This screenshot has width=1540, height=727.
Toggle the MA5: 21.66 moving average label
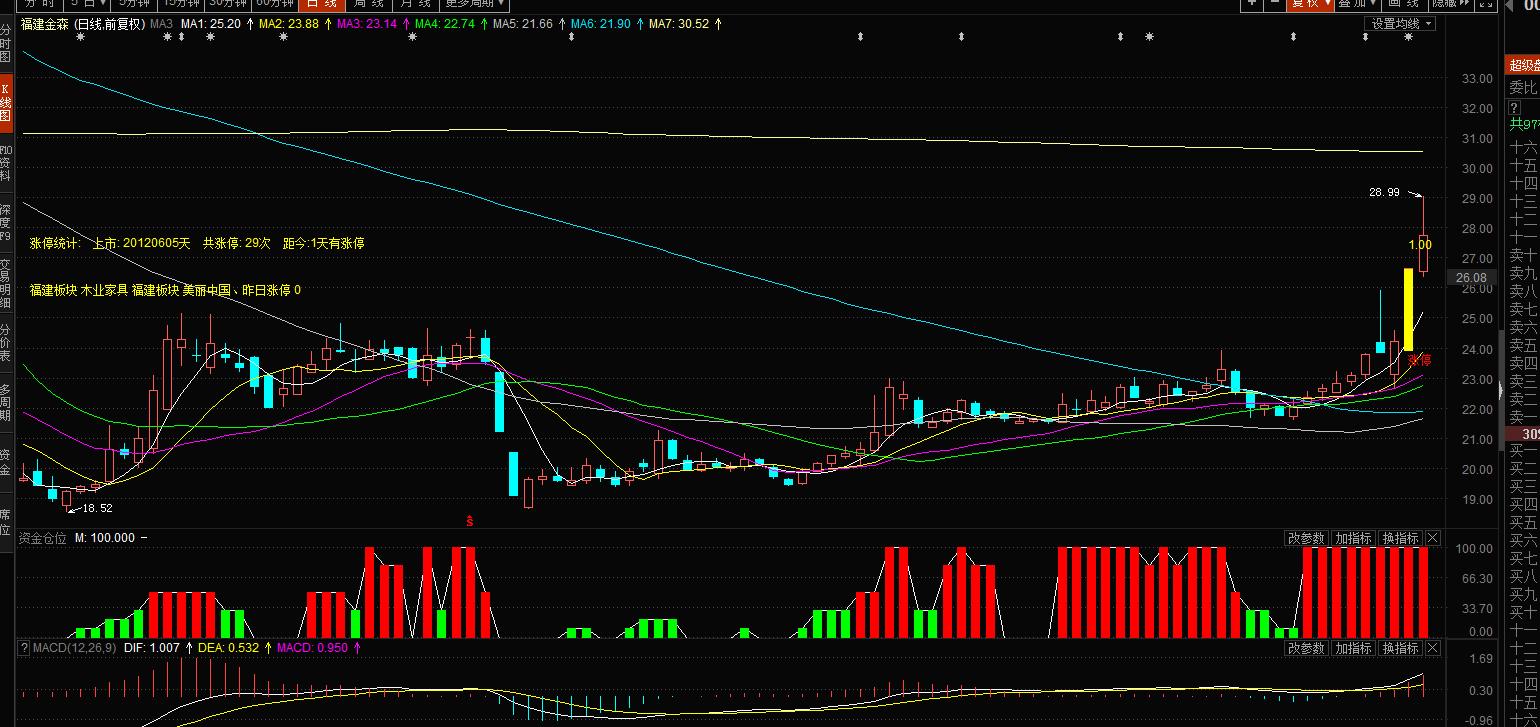523,24
